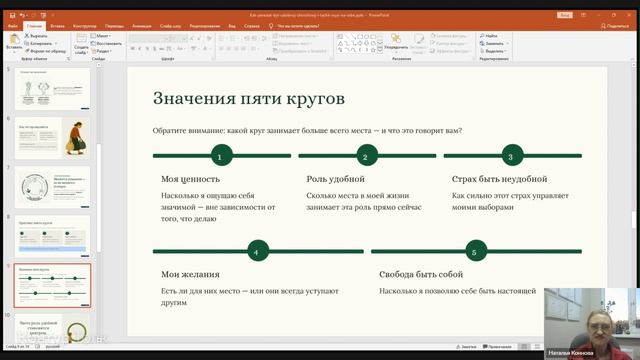Click the Наталья Коннова webcam video tile
Image resolution: width=640 pixels, height=360 pixels.
tap(592, 324)
